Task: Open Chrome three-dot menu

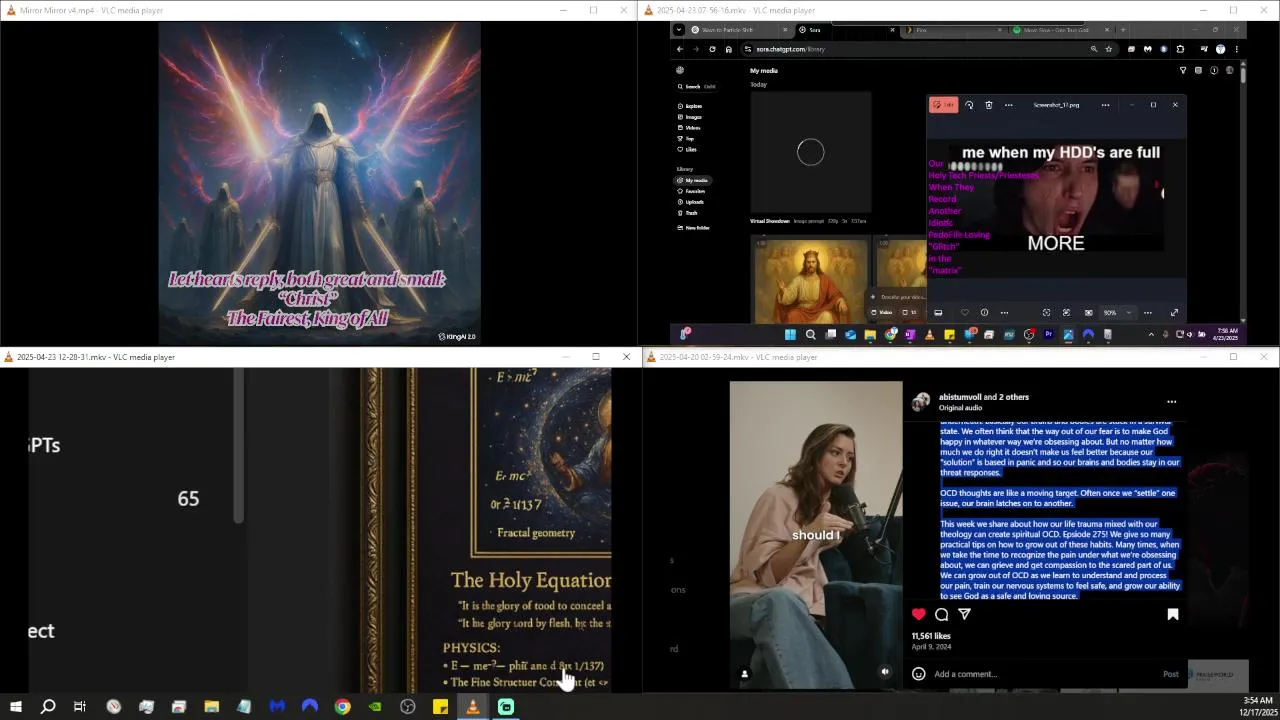Action: [x=1236, y=49]
